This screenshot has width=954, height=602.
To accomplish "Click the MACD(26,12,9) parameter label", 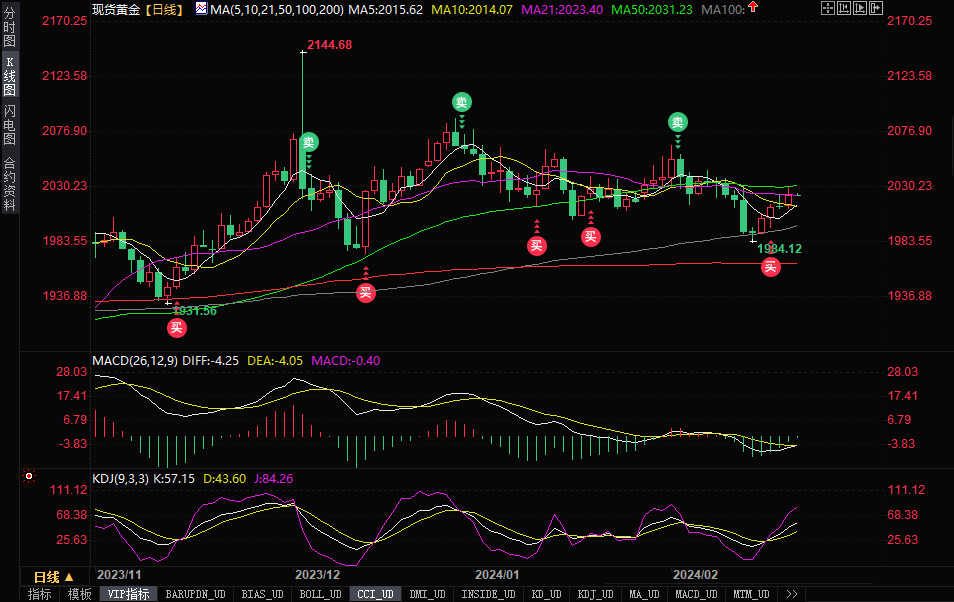I will pos(134,360).
